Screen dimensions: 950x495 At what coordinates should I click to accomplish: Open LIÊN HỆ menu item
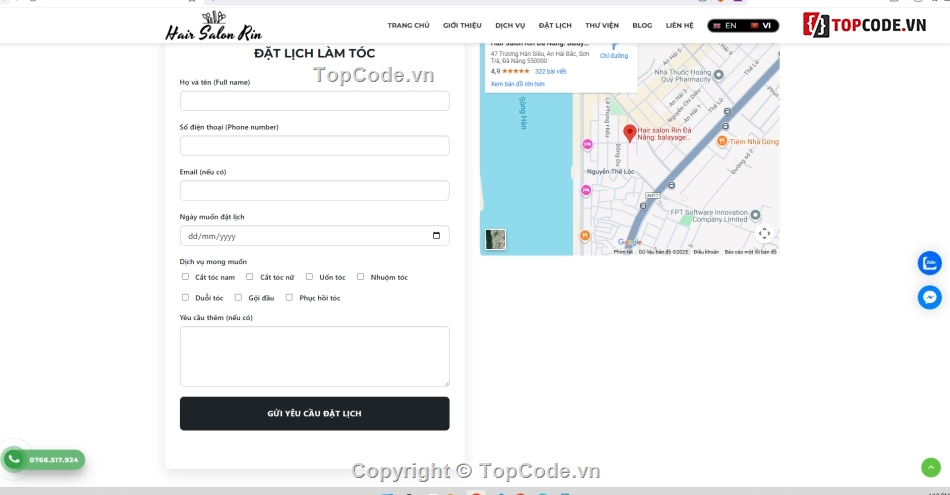pos(680,25)
